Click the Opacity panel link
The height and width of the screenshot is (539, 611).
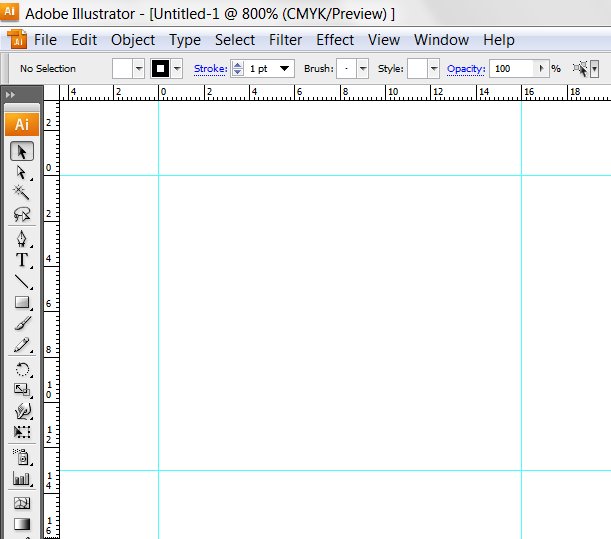click(x=466, y=69)
